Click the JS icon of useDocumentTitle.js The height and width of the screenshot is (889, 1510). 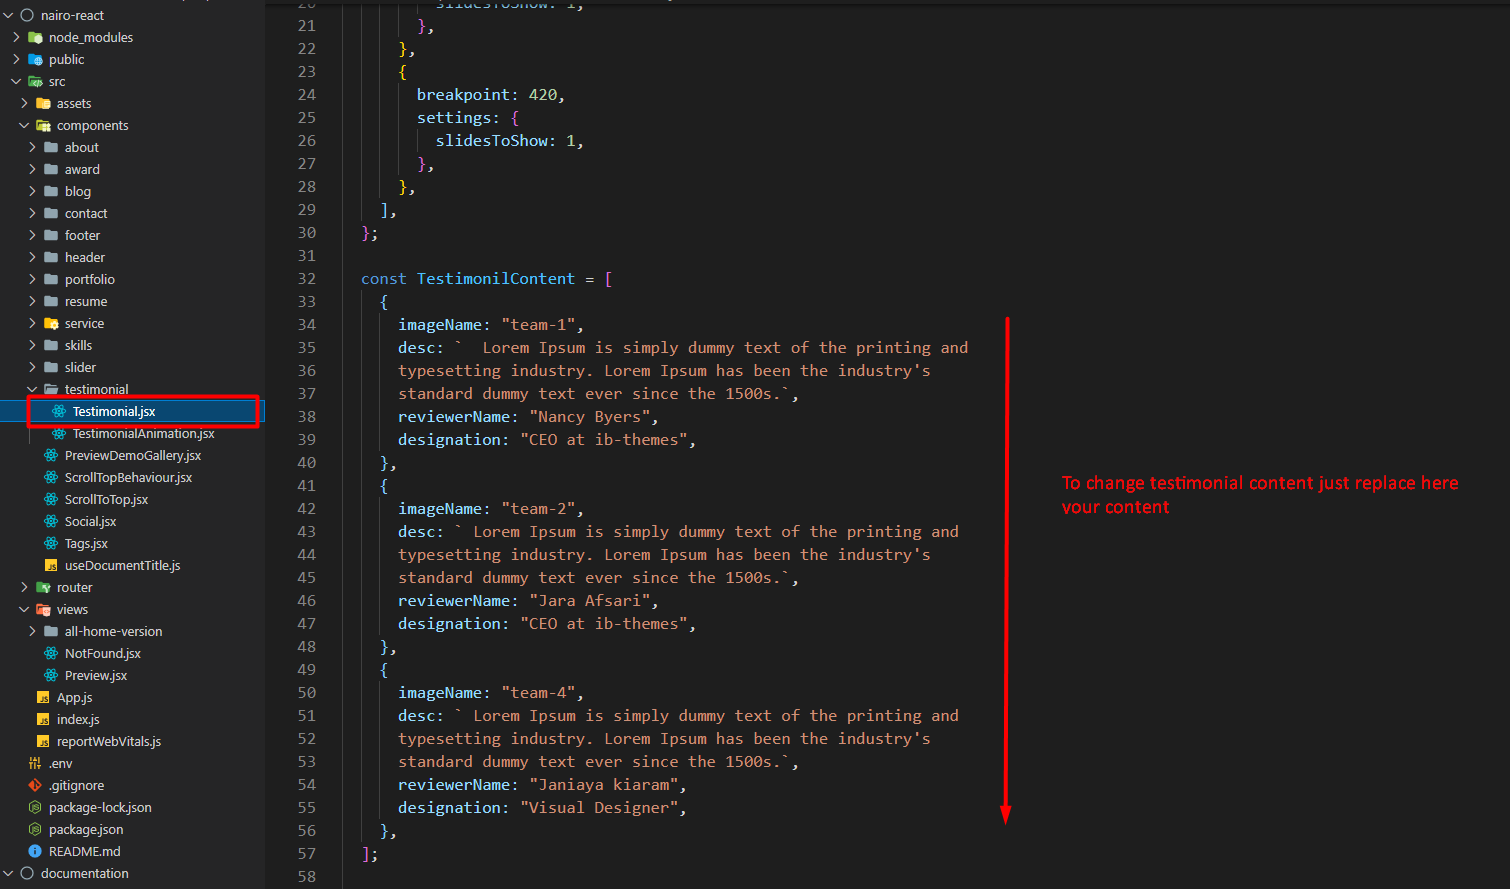(51, 565)
